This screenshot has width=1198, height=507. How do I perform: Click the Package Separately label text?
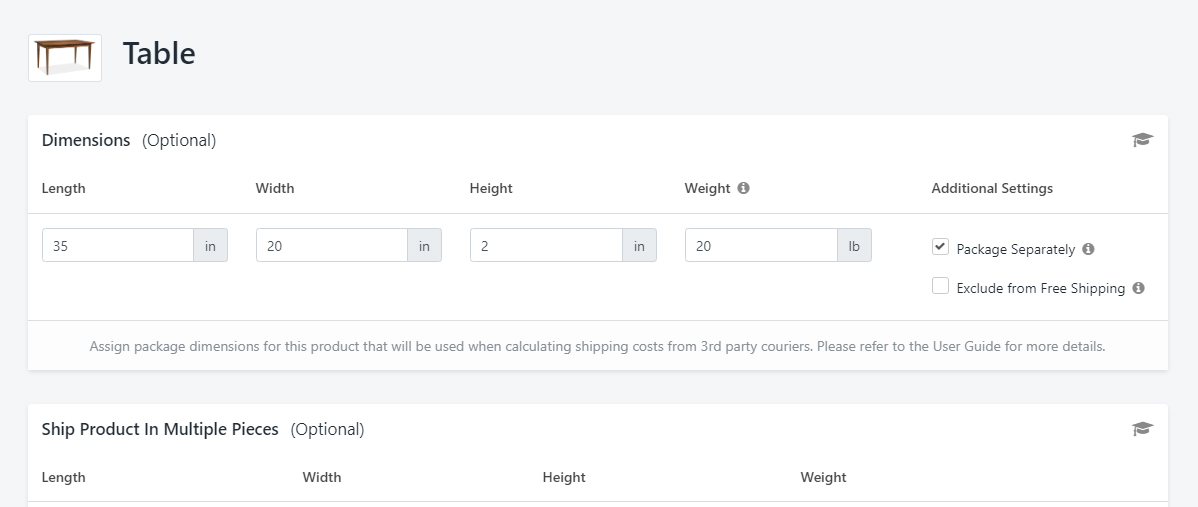(1015, 249)
